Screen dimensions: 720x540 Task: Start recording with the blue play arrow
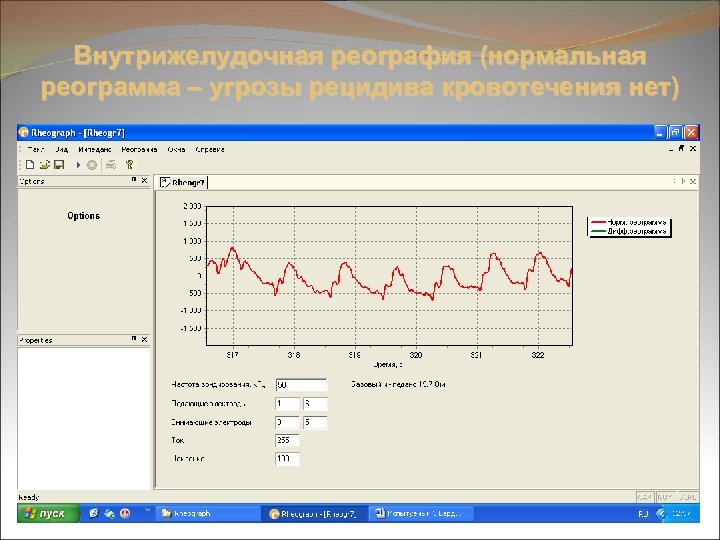coord(78,164)
